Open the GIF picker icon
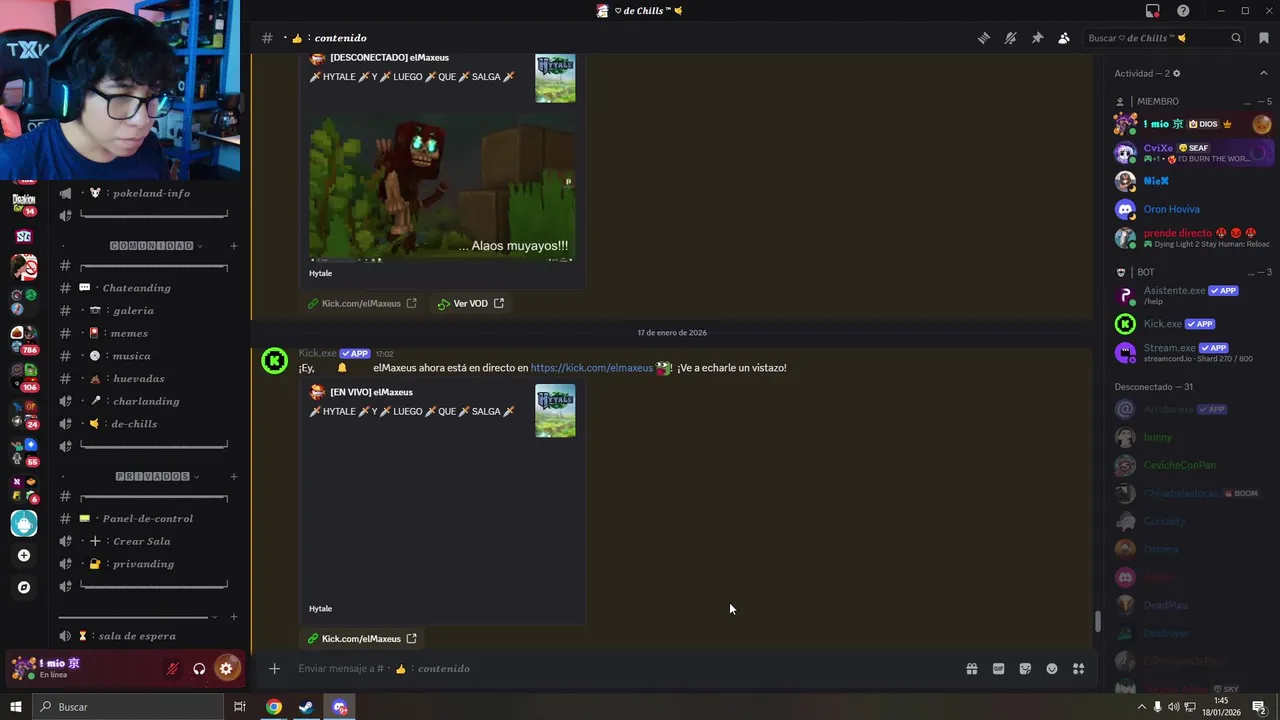This screenshot has width=1280, height=720. click(x=998, y=669)
